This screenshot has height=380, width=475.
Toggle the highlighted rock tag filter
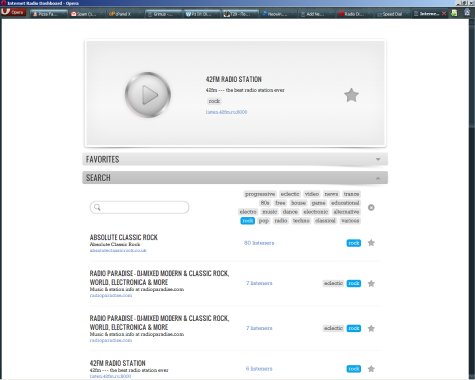[x=248, y=221]
